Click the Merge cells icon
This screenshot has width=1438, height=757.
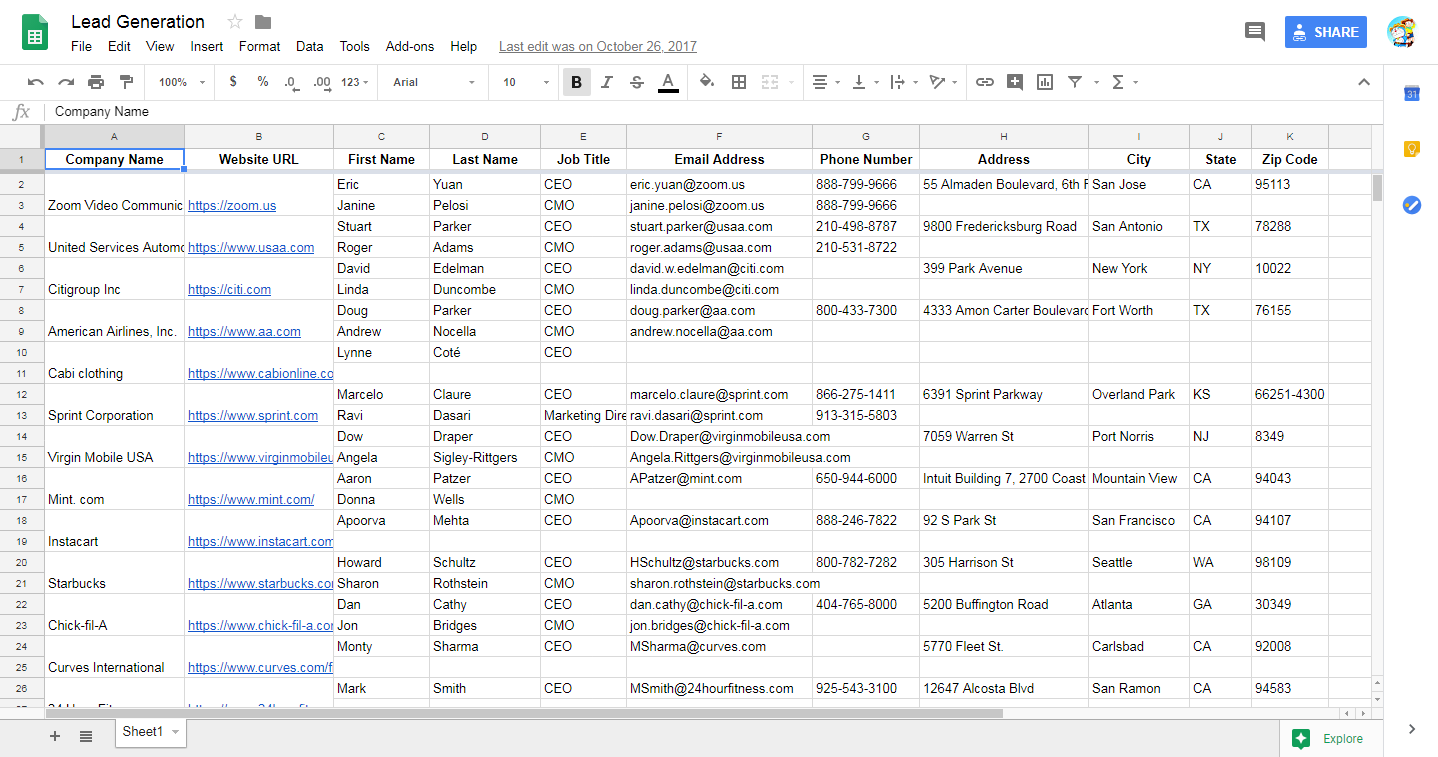pyautogui.click(x=770, y=82)
